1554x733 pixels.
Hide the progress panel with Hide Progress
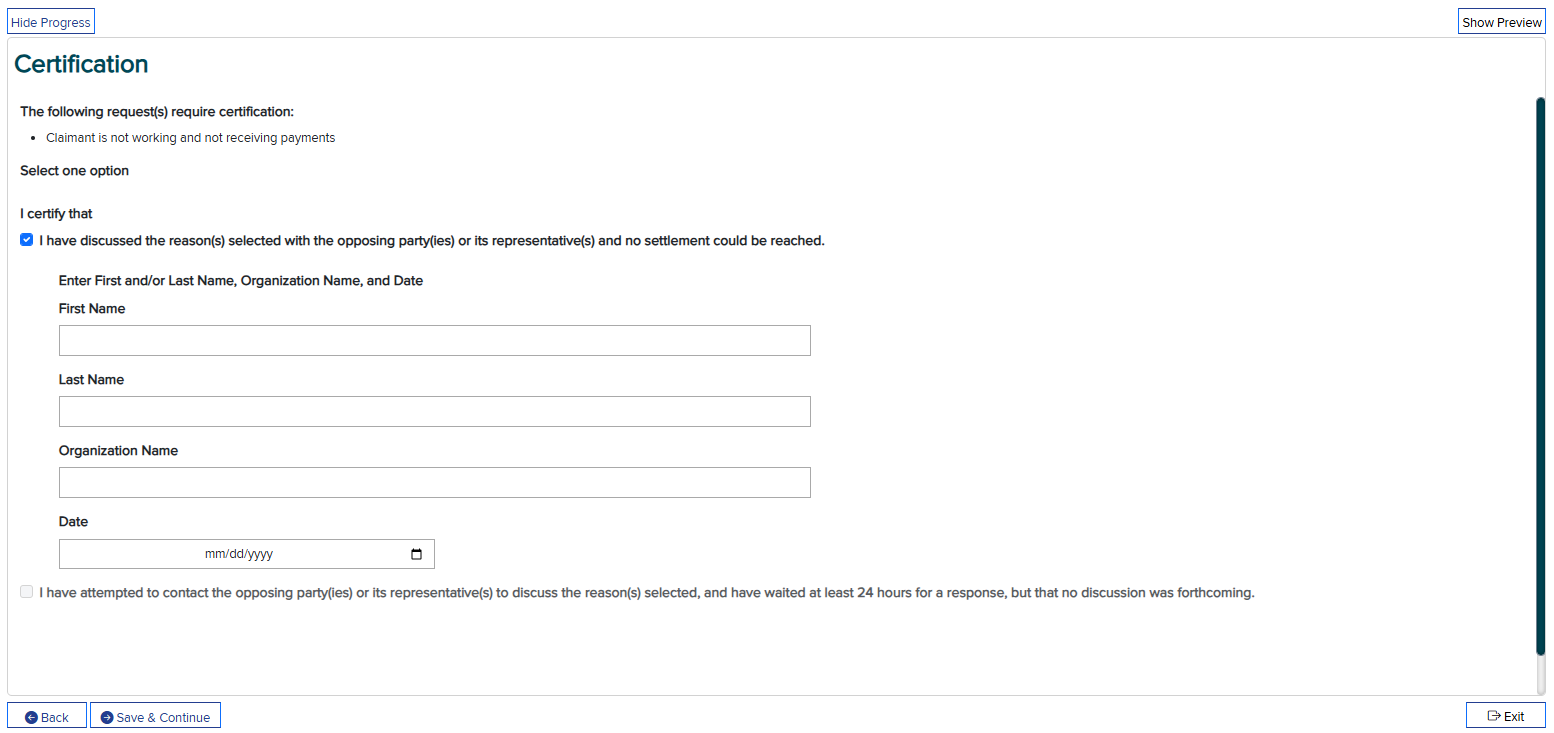[50, 22]
